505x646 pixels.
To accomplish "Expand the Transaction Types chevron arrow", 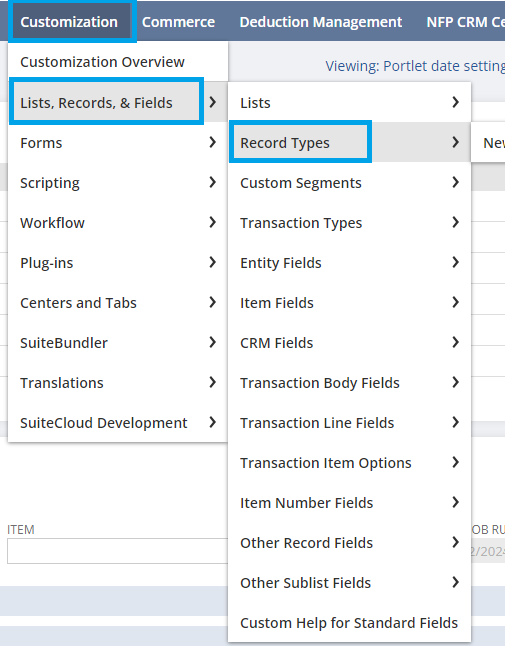I will pos(455,222).
